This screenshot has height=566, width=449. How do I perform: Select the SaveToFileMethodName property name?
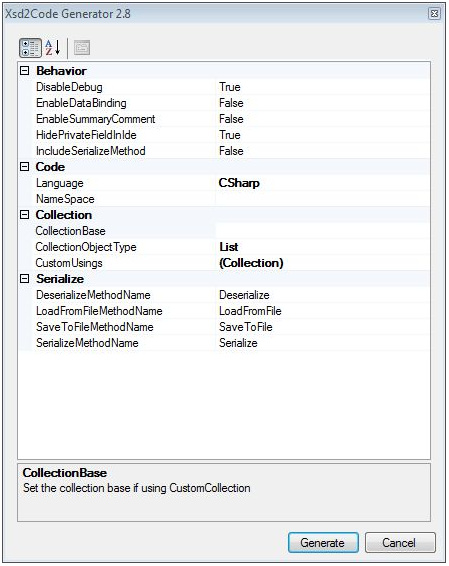pos(95,327)
